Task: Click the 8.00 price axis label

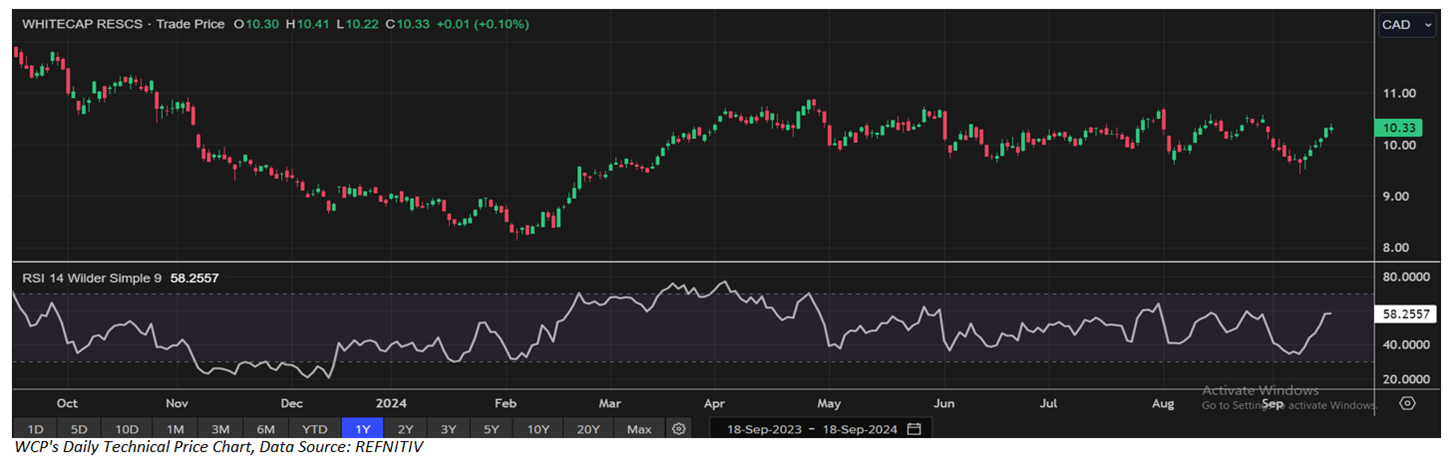Action: (1398, 248)
